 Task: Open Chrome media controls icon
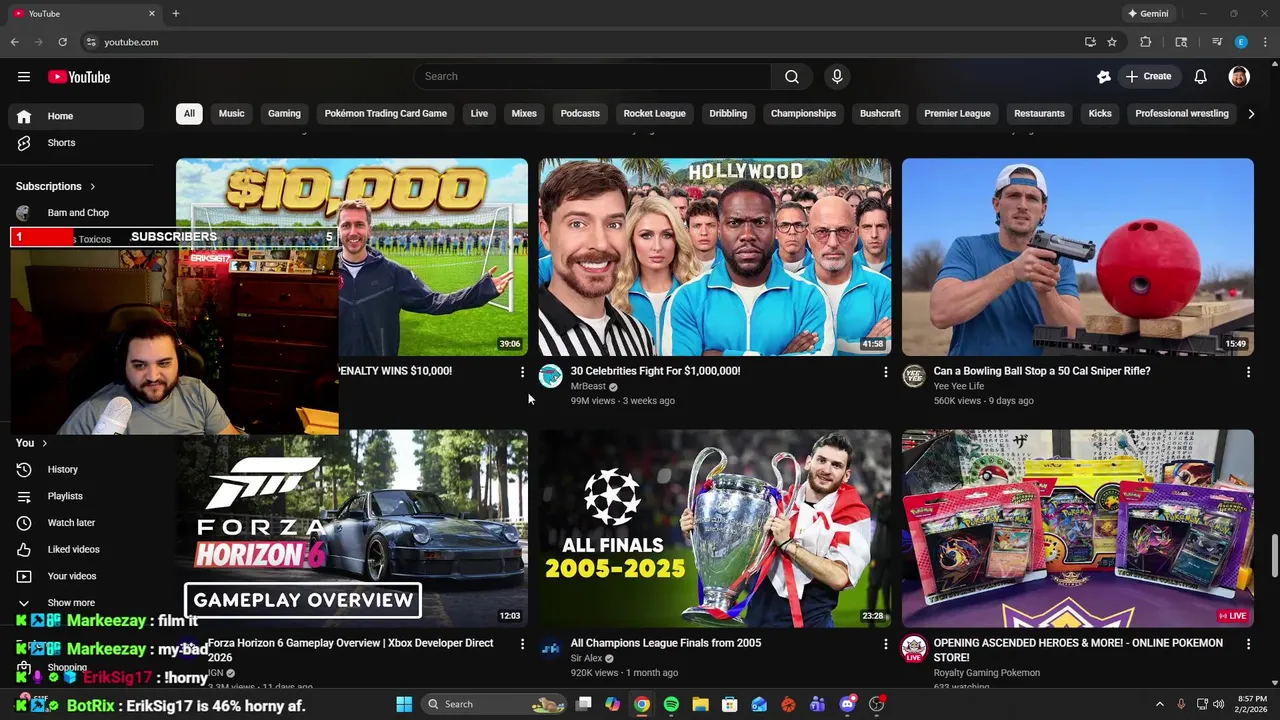[x=1217, y=42]
